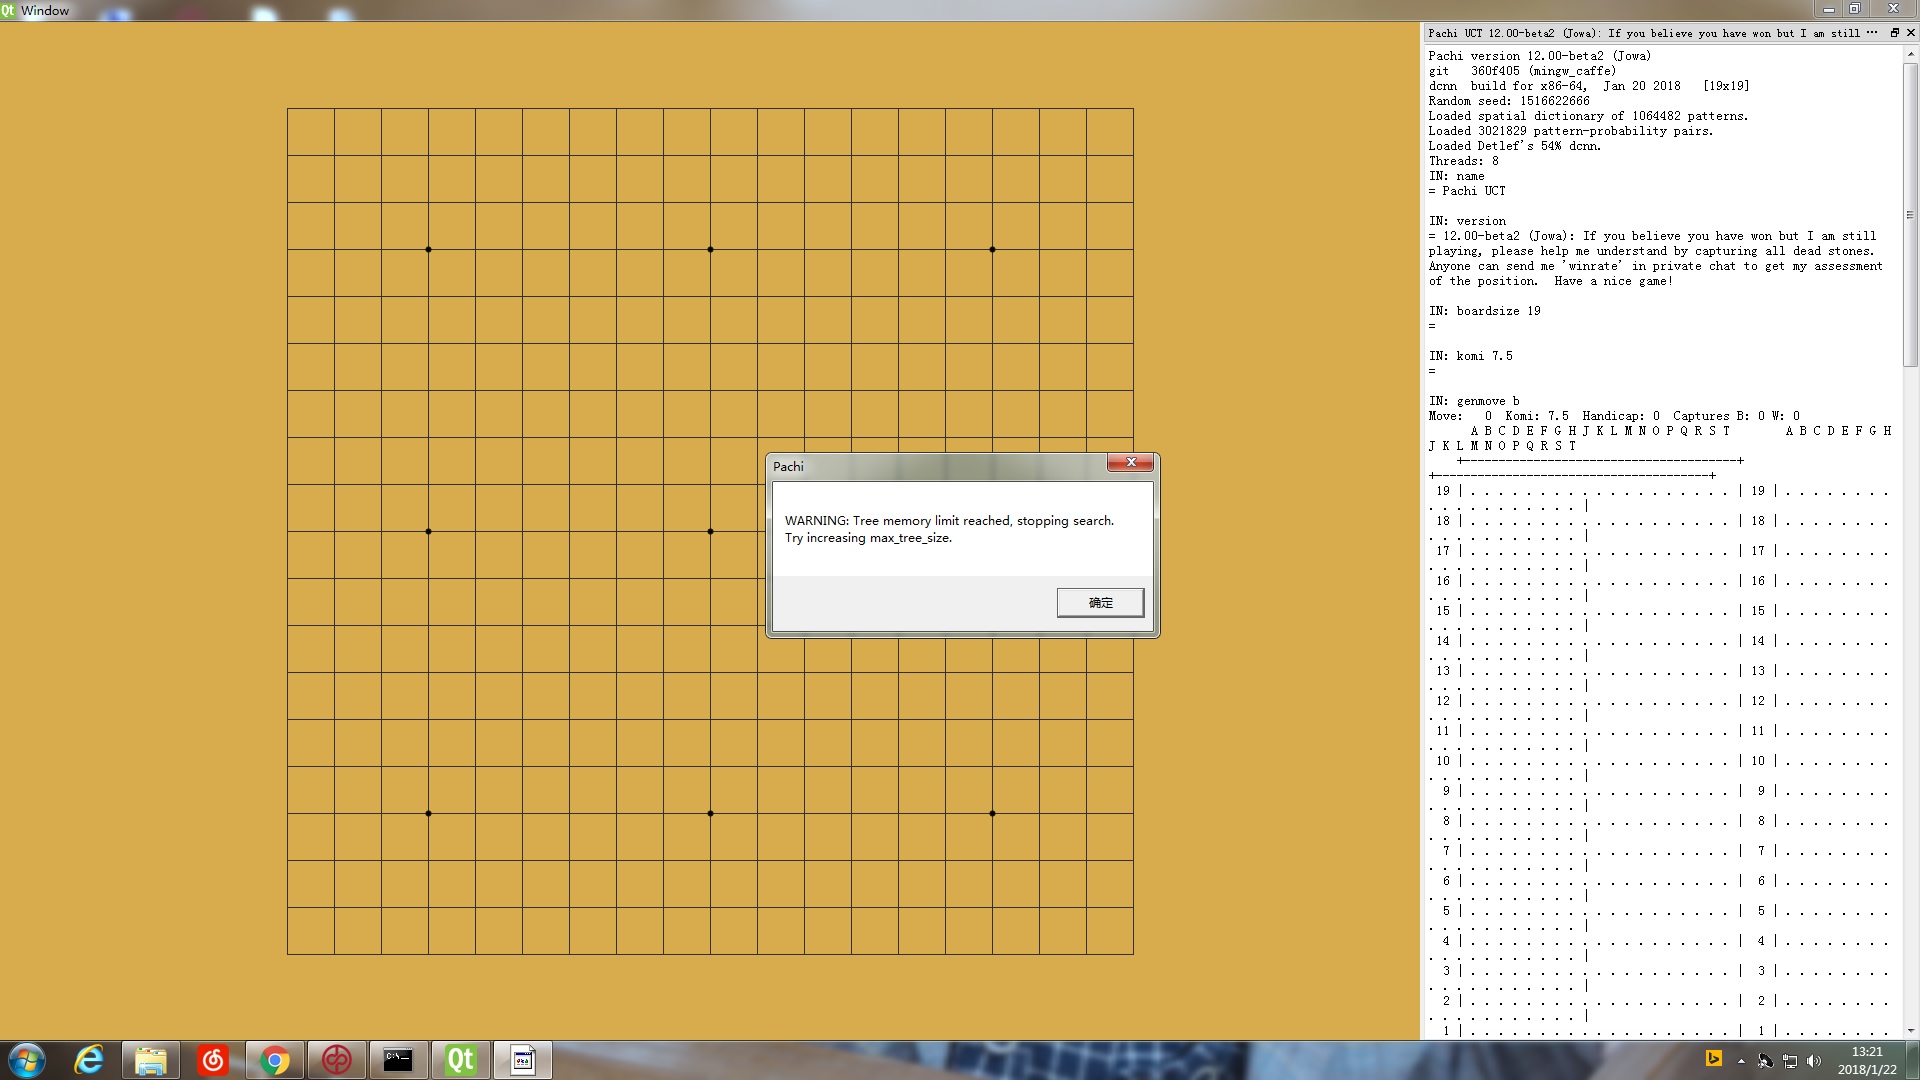Open Internet Explorer from taskbar
1920x1080 pixels.
90,1060
